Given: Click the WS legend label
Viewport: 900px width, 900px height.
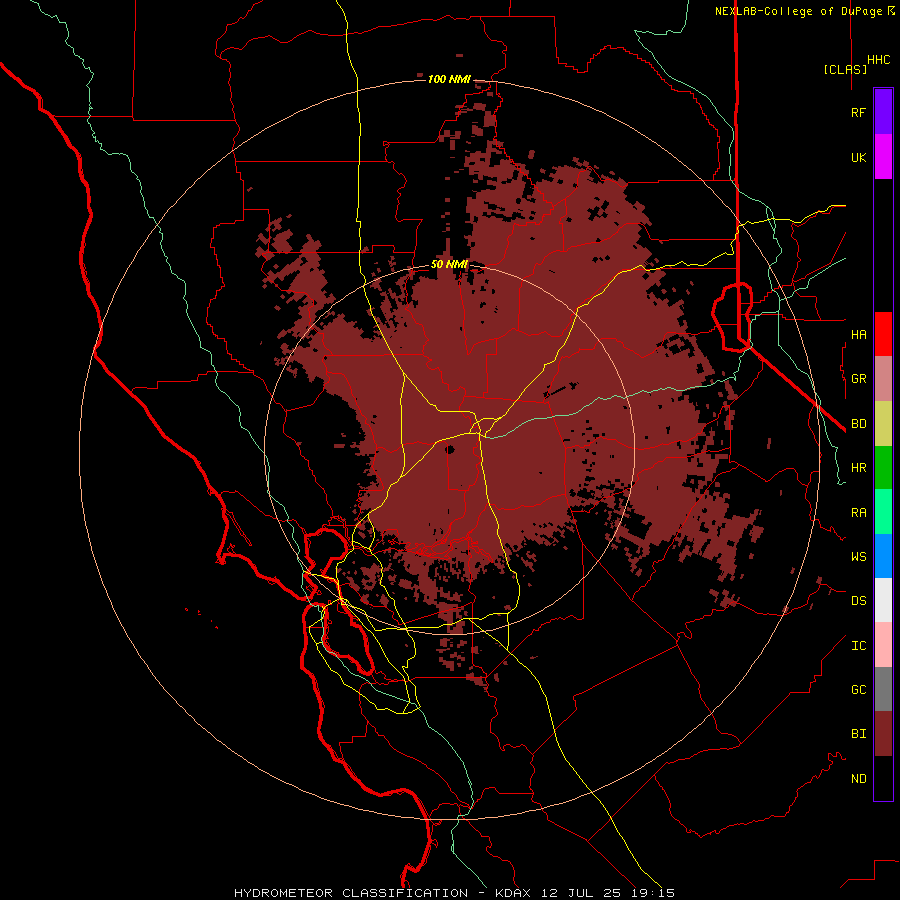Looking at the screenshot, I should pos(858,556).
